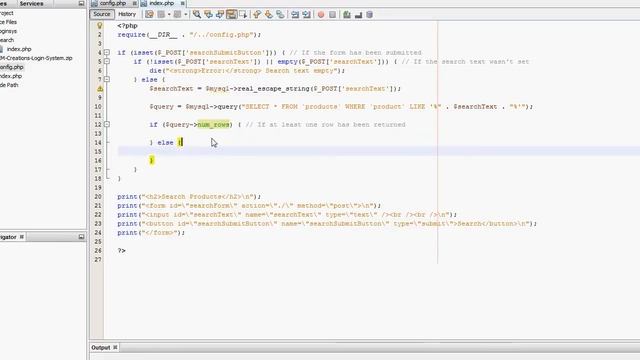Click dark icon before the cylinder icon
Image resolution: width=640 pixels, height=360 pixels.
coord(358,15)
